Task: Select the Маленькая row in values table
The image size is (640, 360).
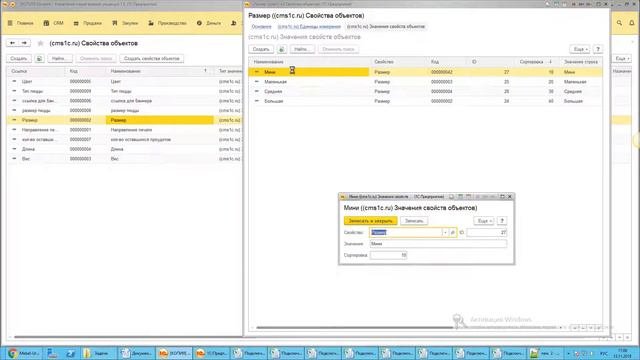Action: click(425, 82)
